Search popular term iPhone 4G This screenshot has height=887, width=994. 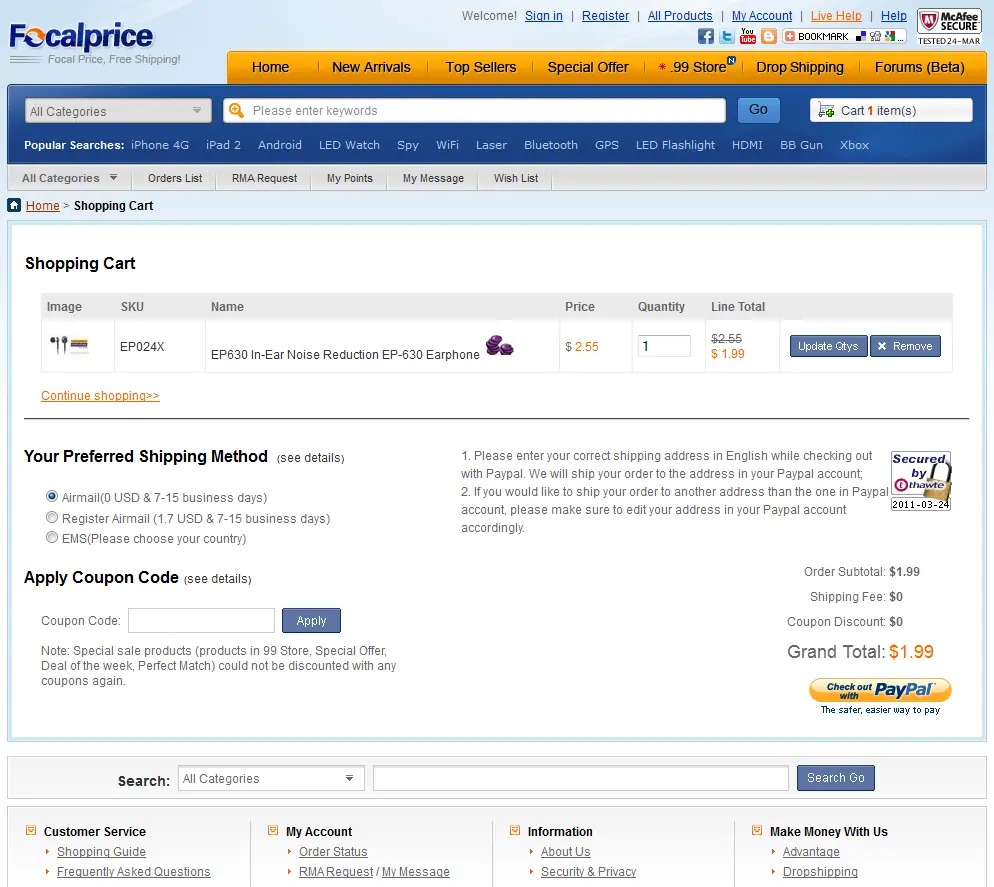point(160,145)
